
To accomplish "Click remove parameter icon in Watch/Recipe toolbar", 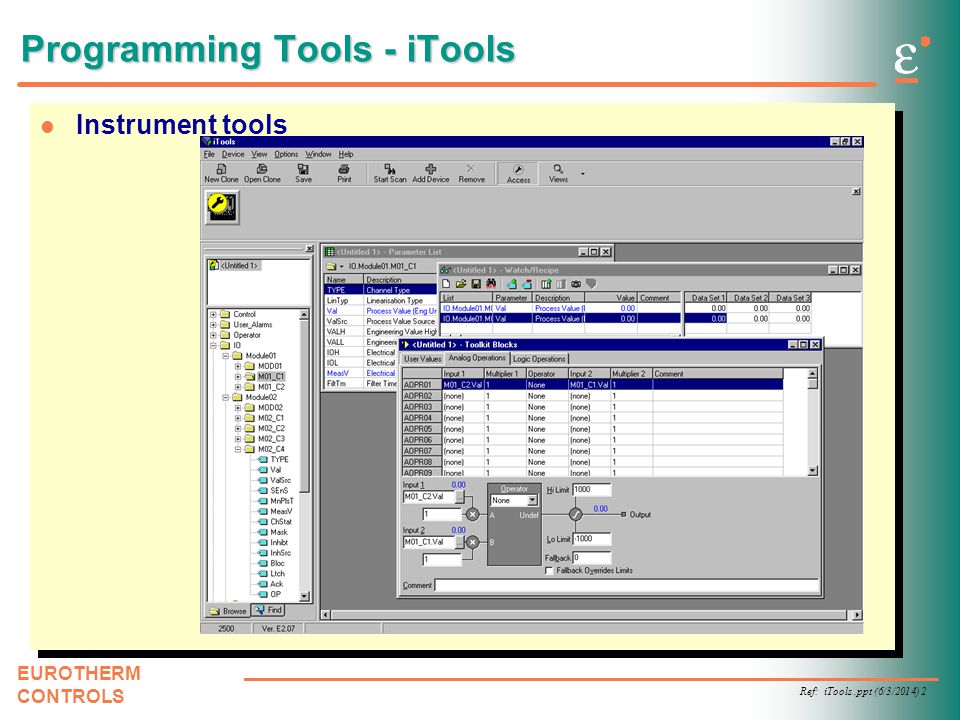I will [x=527, y=284].
